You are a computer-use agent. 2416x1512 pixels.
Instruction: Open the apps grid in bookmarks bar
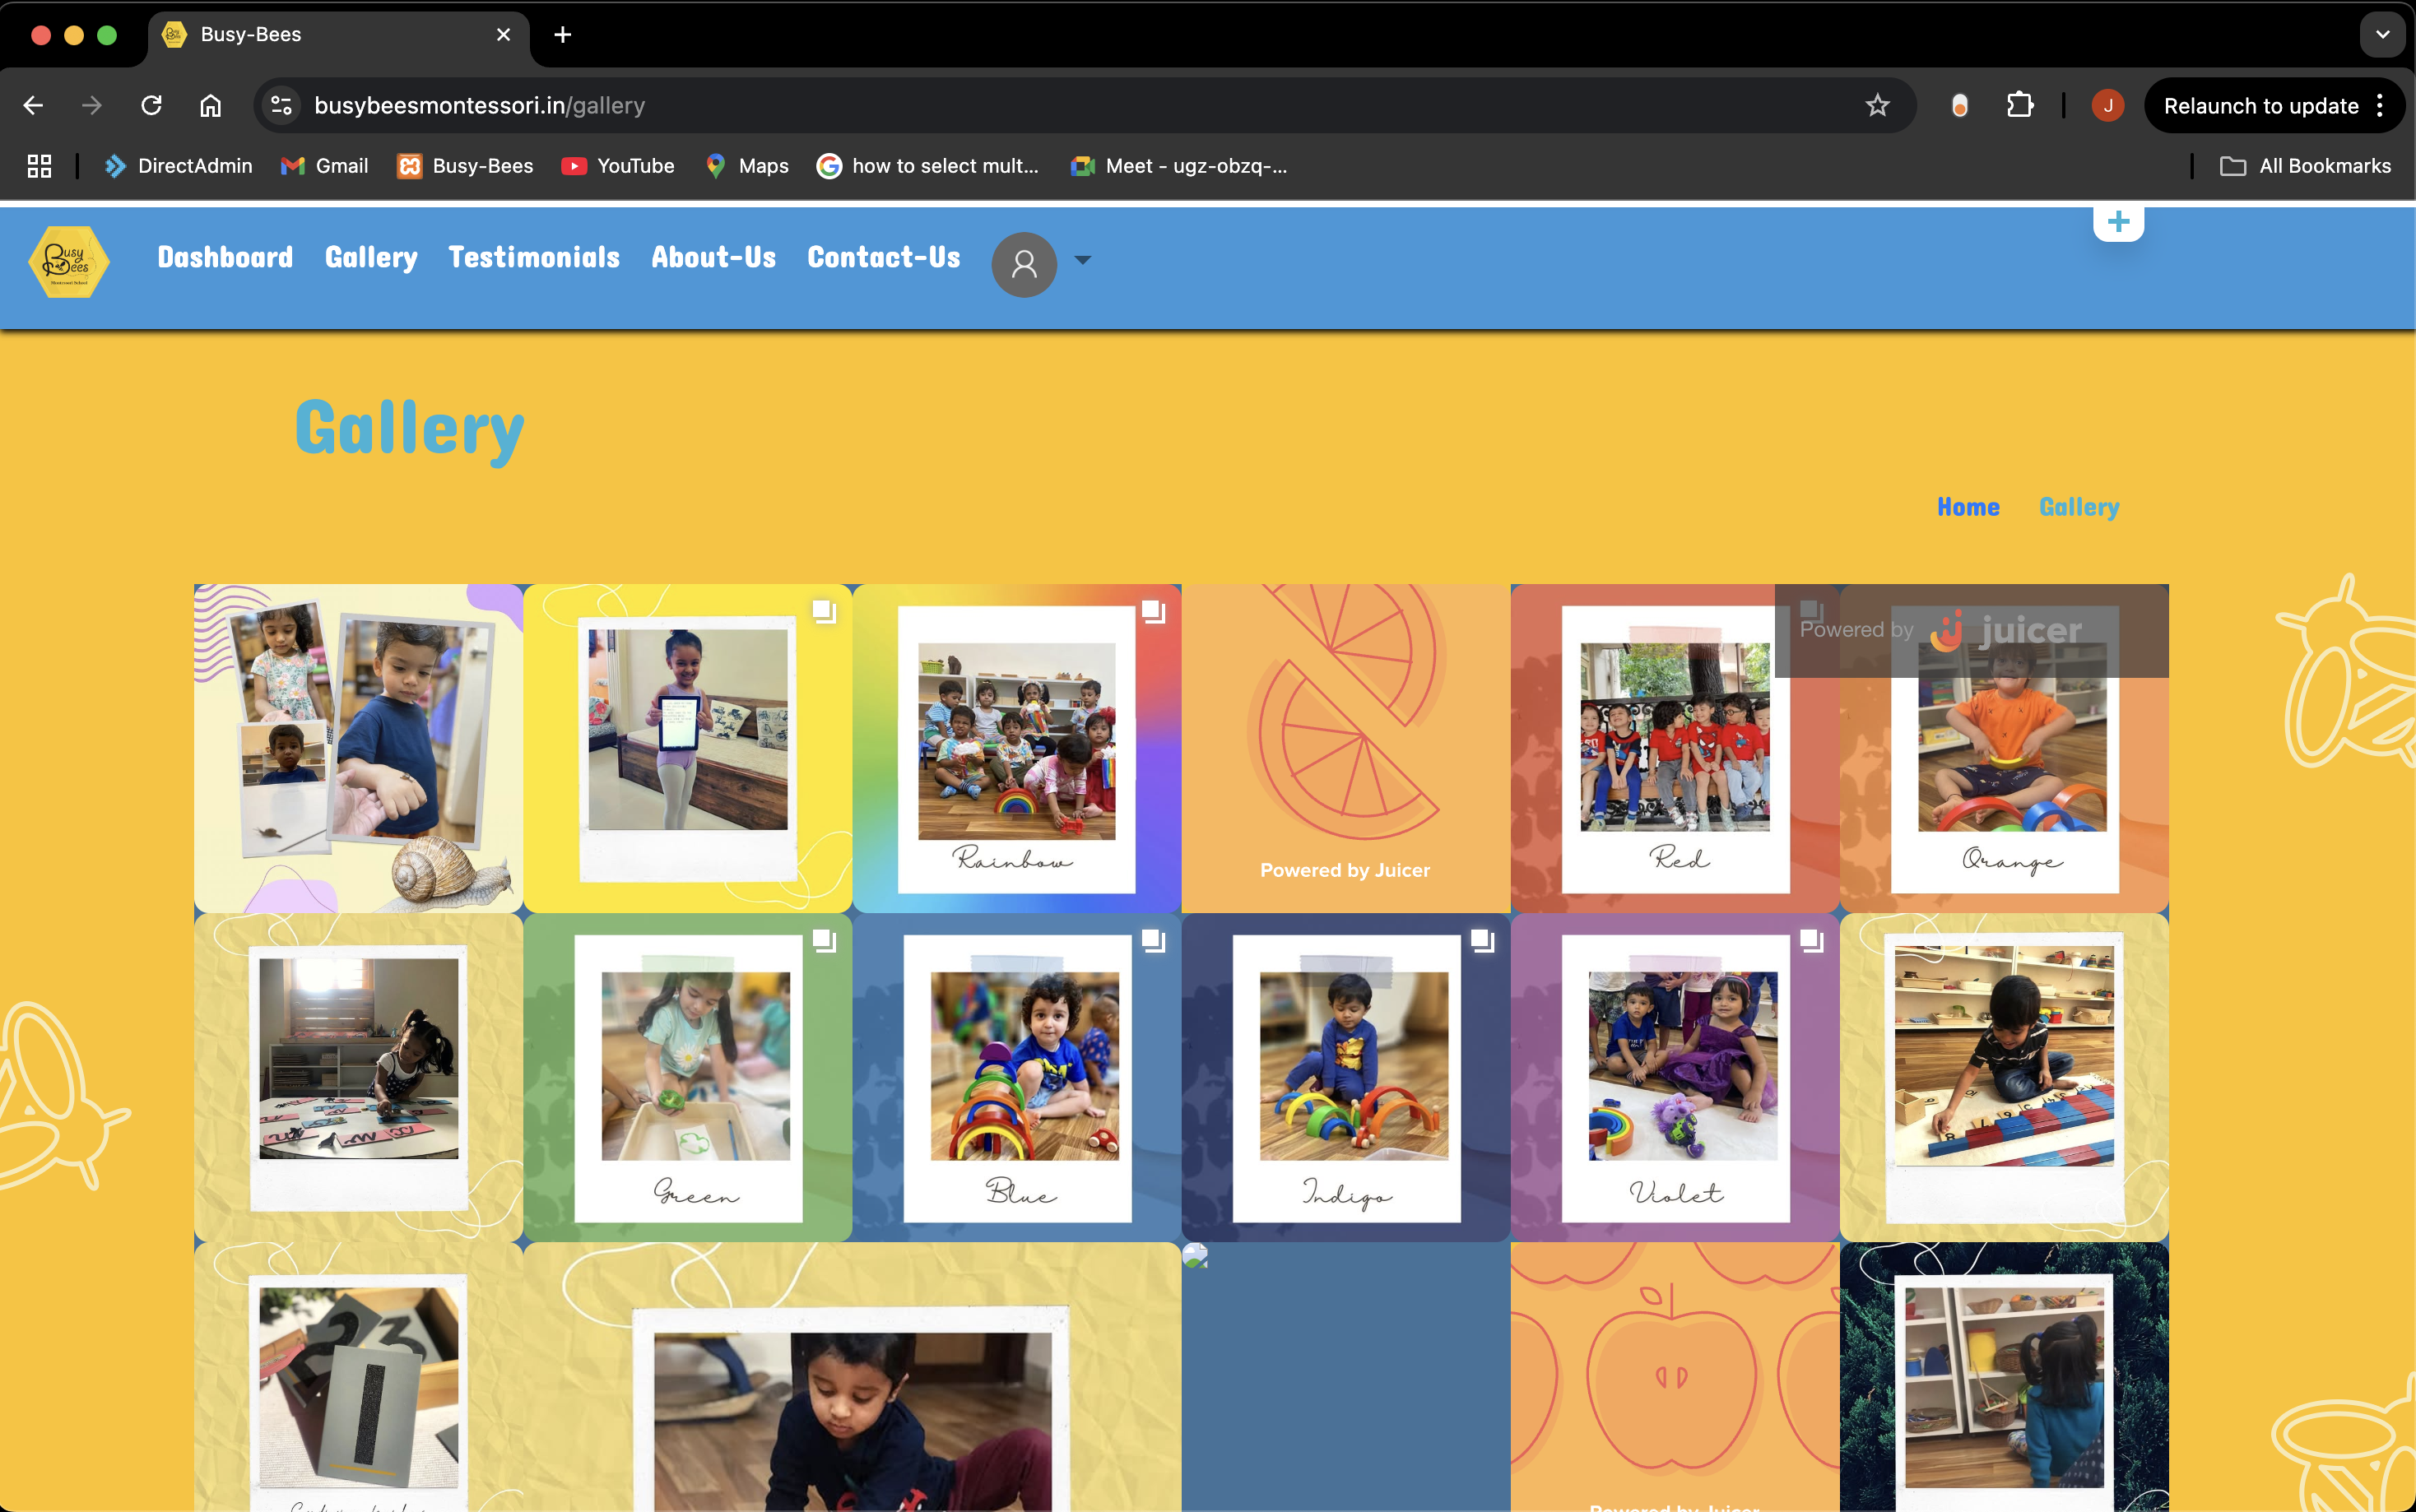39,166
